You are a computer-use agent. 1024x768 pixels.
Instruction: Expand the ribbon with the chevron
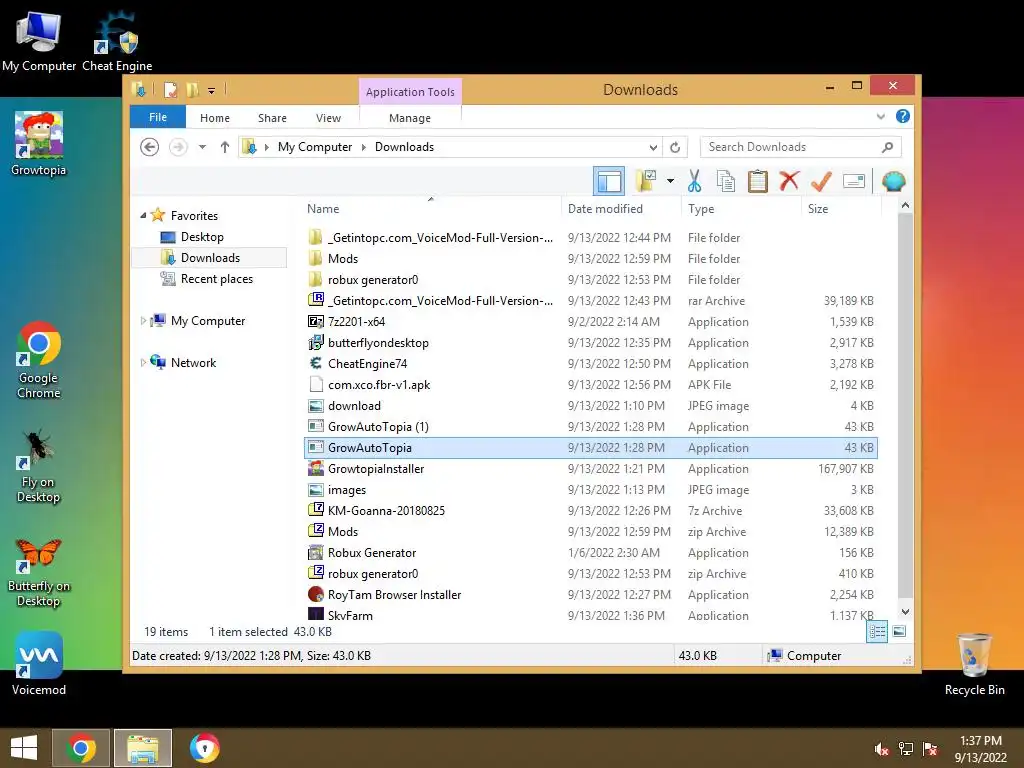click(x=880, y=116)
